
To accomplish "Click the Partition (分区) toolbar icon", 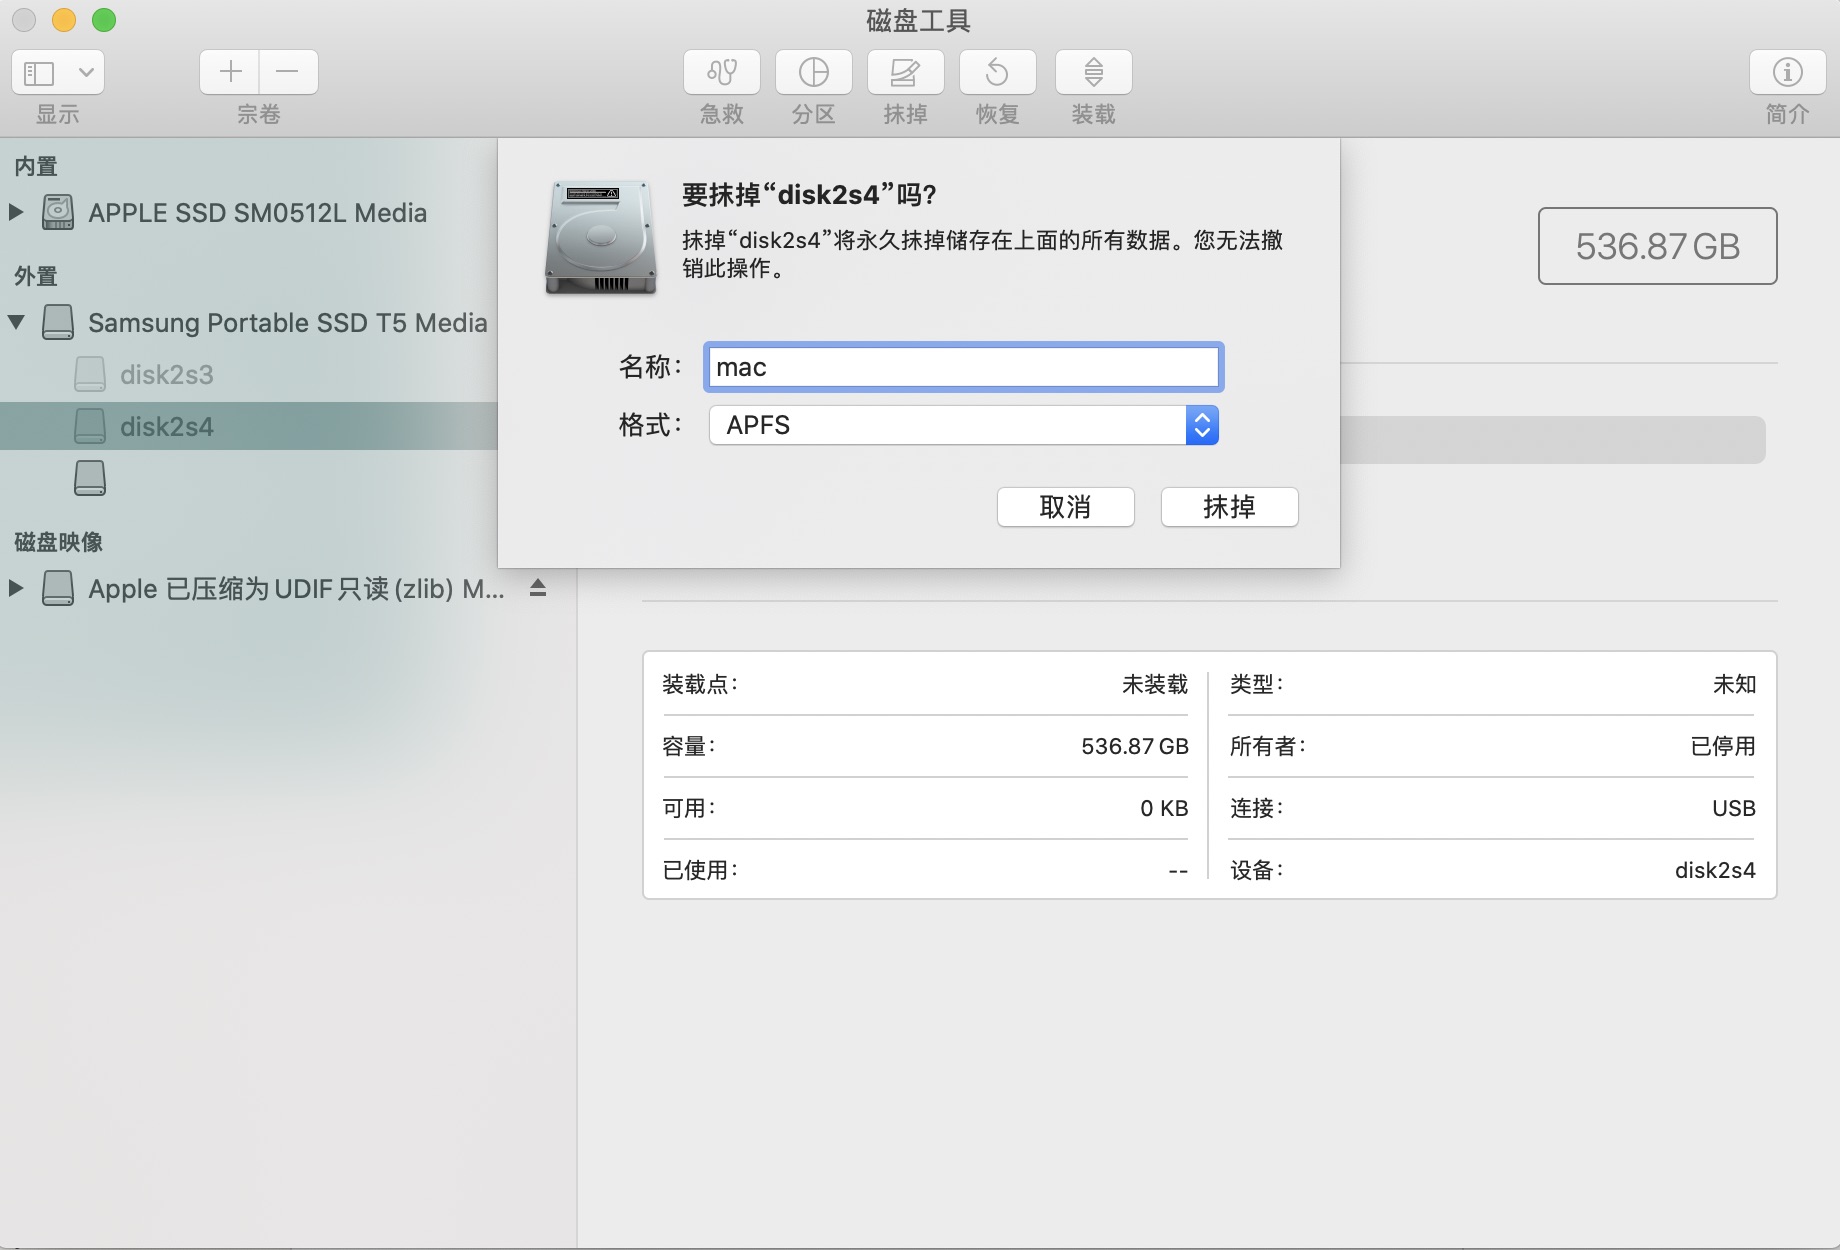I will [x=814, y=72].
